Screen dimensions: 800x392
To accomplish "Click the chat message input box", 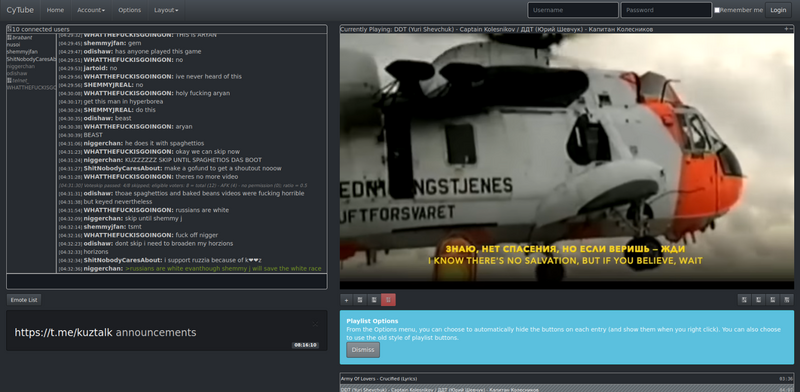I will coord(167,281).
